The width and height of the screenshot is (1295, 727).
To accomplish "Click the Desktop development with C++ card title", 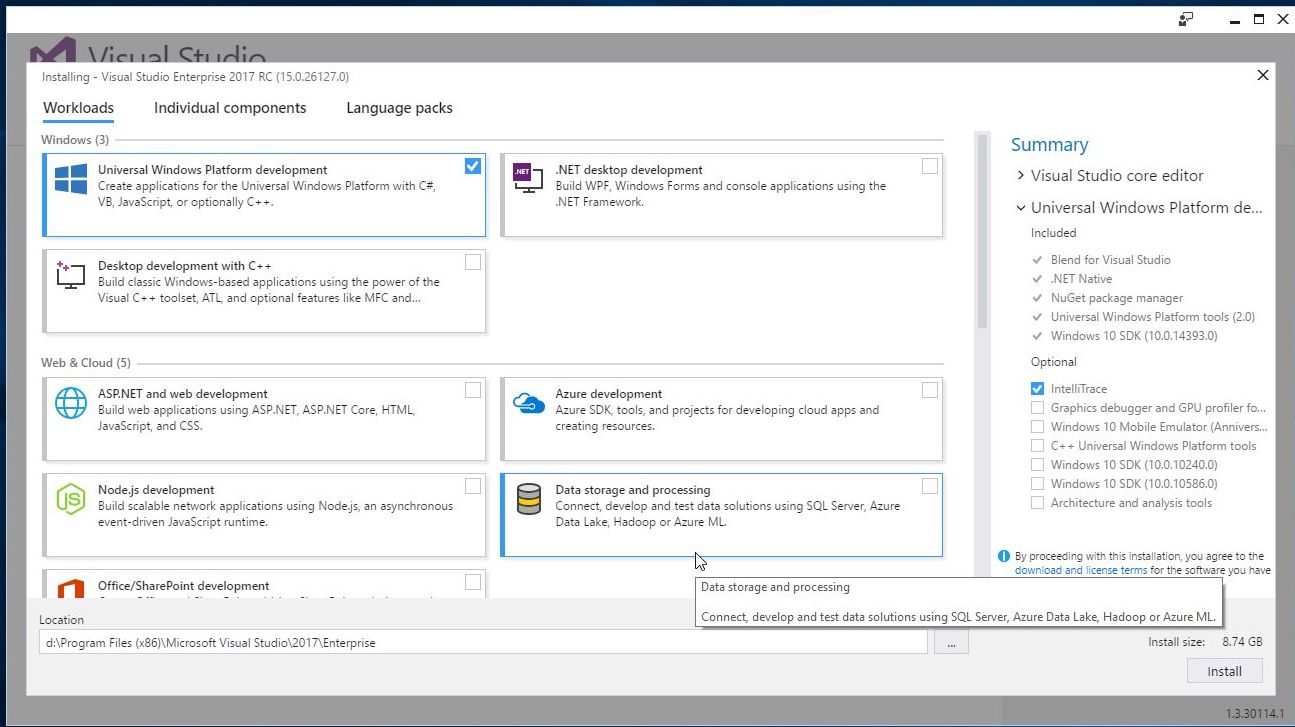I will (185, 266).
